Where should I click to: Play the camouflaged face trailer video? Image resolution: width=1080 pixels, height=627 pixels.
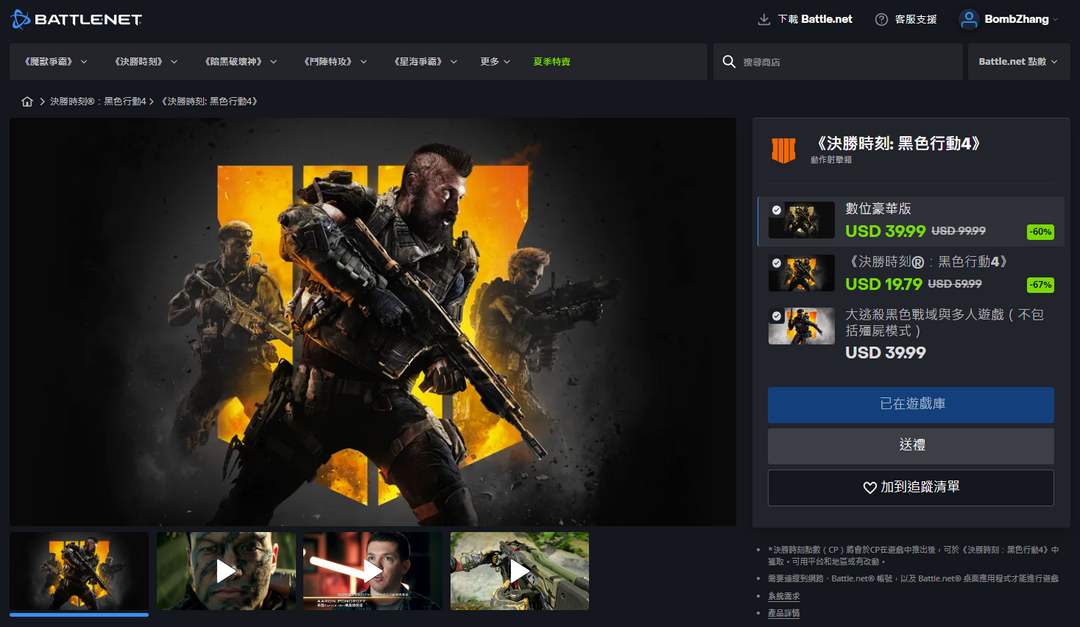[x=226, y=571]
